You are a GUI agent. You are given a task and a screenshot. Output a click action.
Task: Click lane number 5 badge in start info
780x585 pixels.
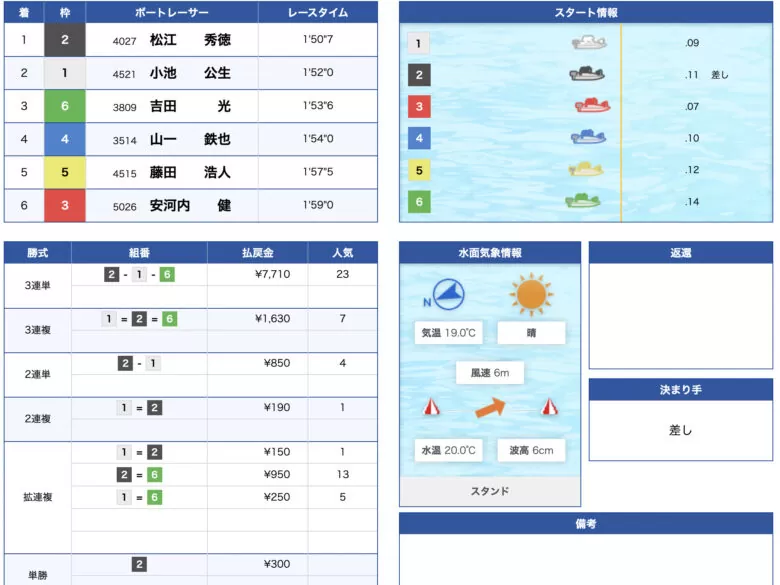(x=419, y=170)
